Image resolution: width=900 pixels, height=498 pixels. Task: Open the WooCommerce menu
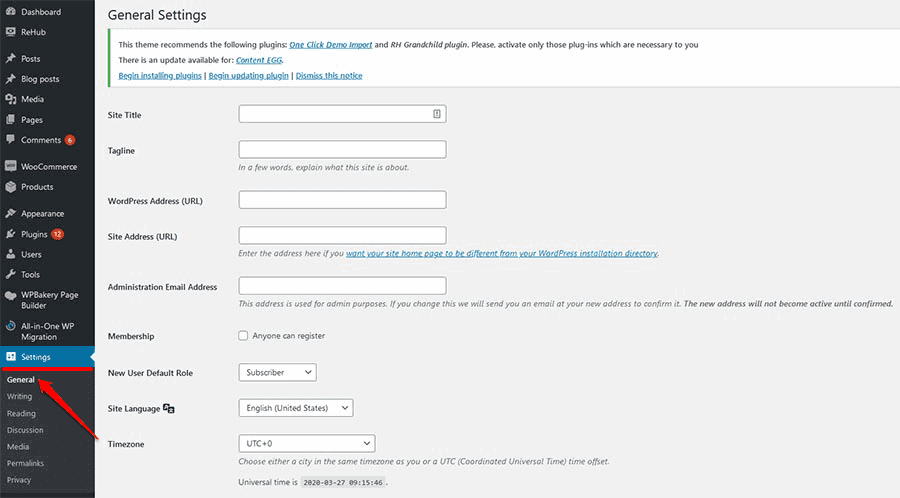tap(49, 166)
